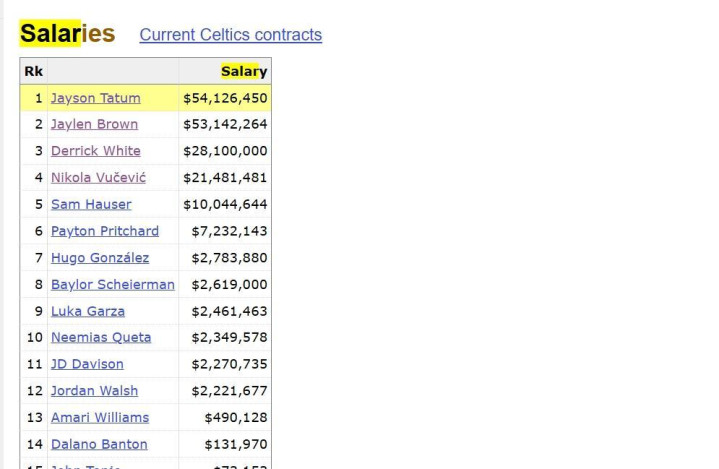The height and width of the screenshot is (469, 719).
Task: Click the Hugo González name link
Action: (x=100, y=258)
